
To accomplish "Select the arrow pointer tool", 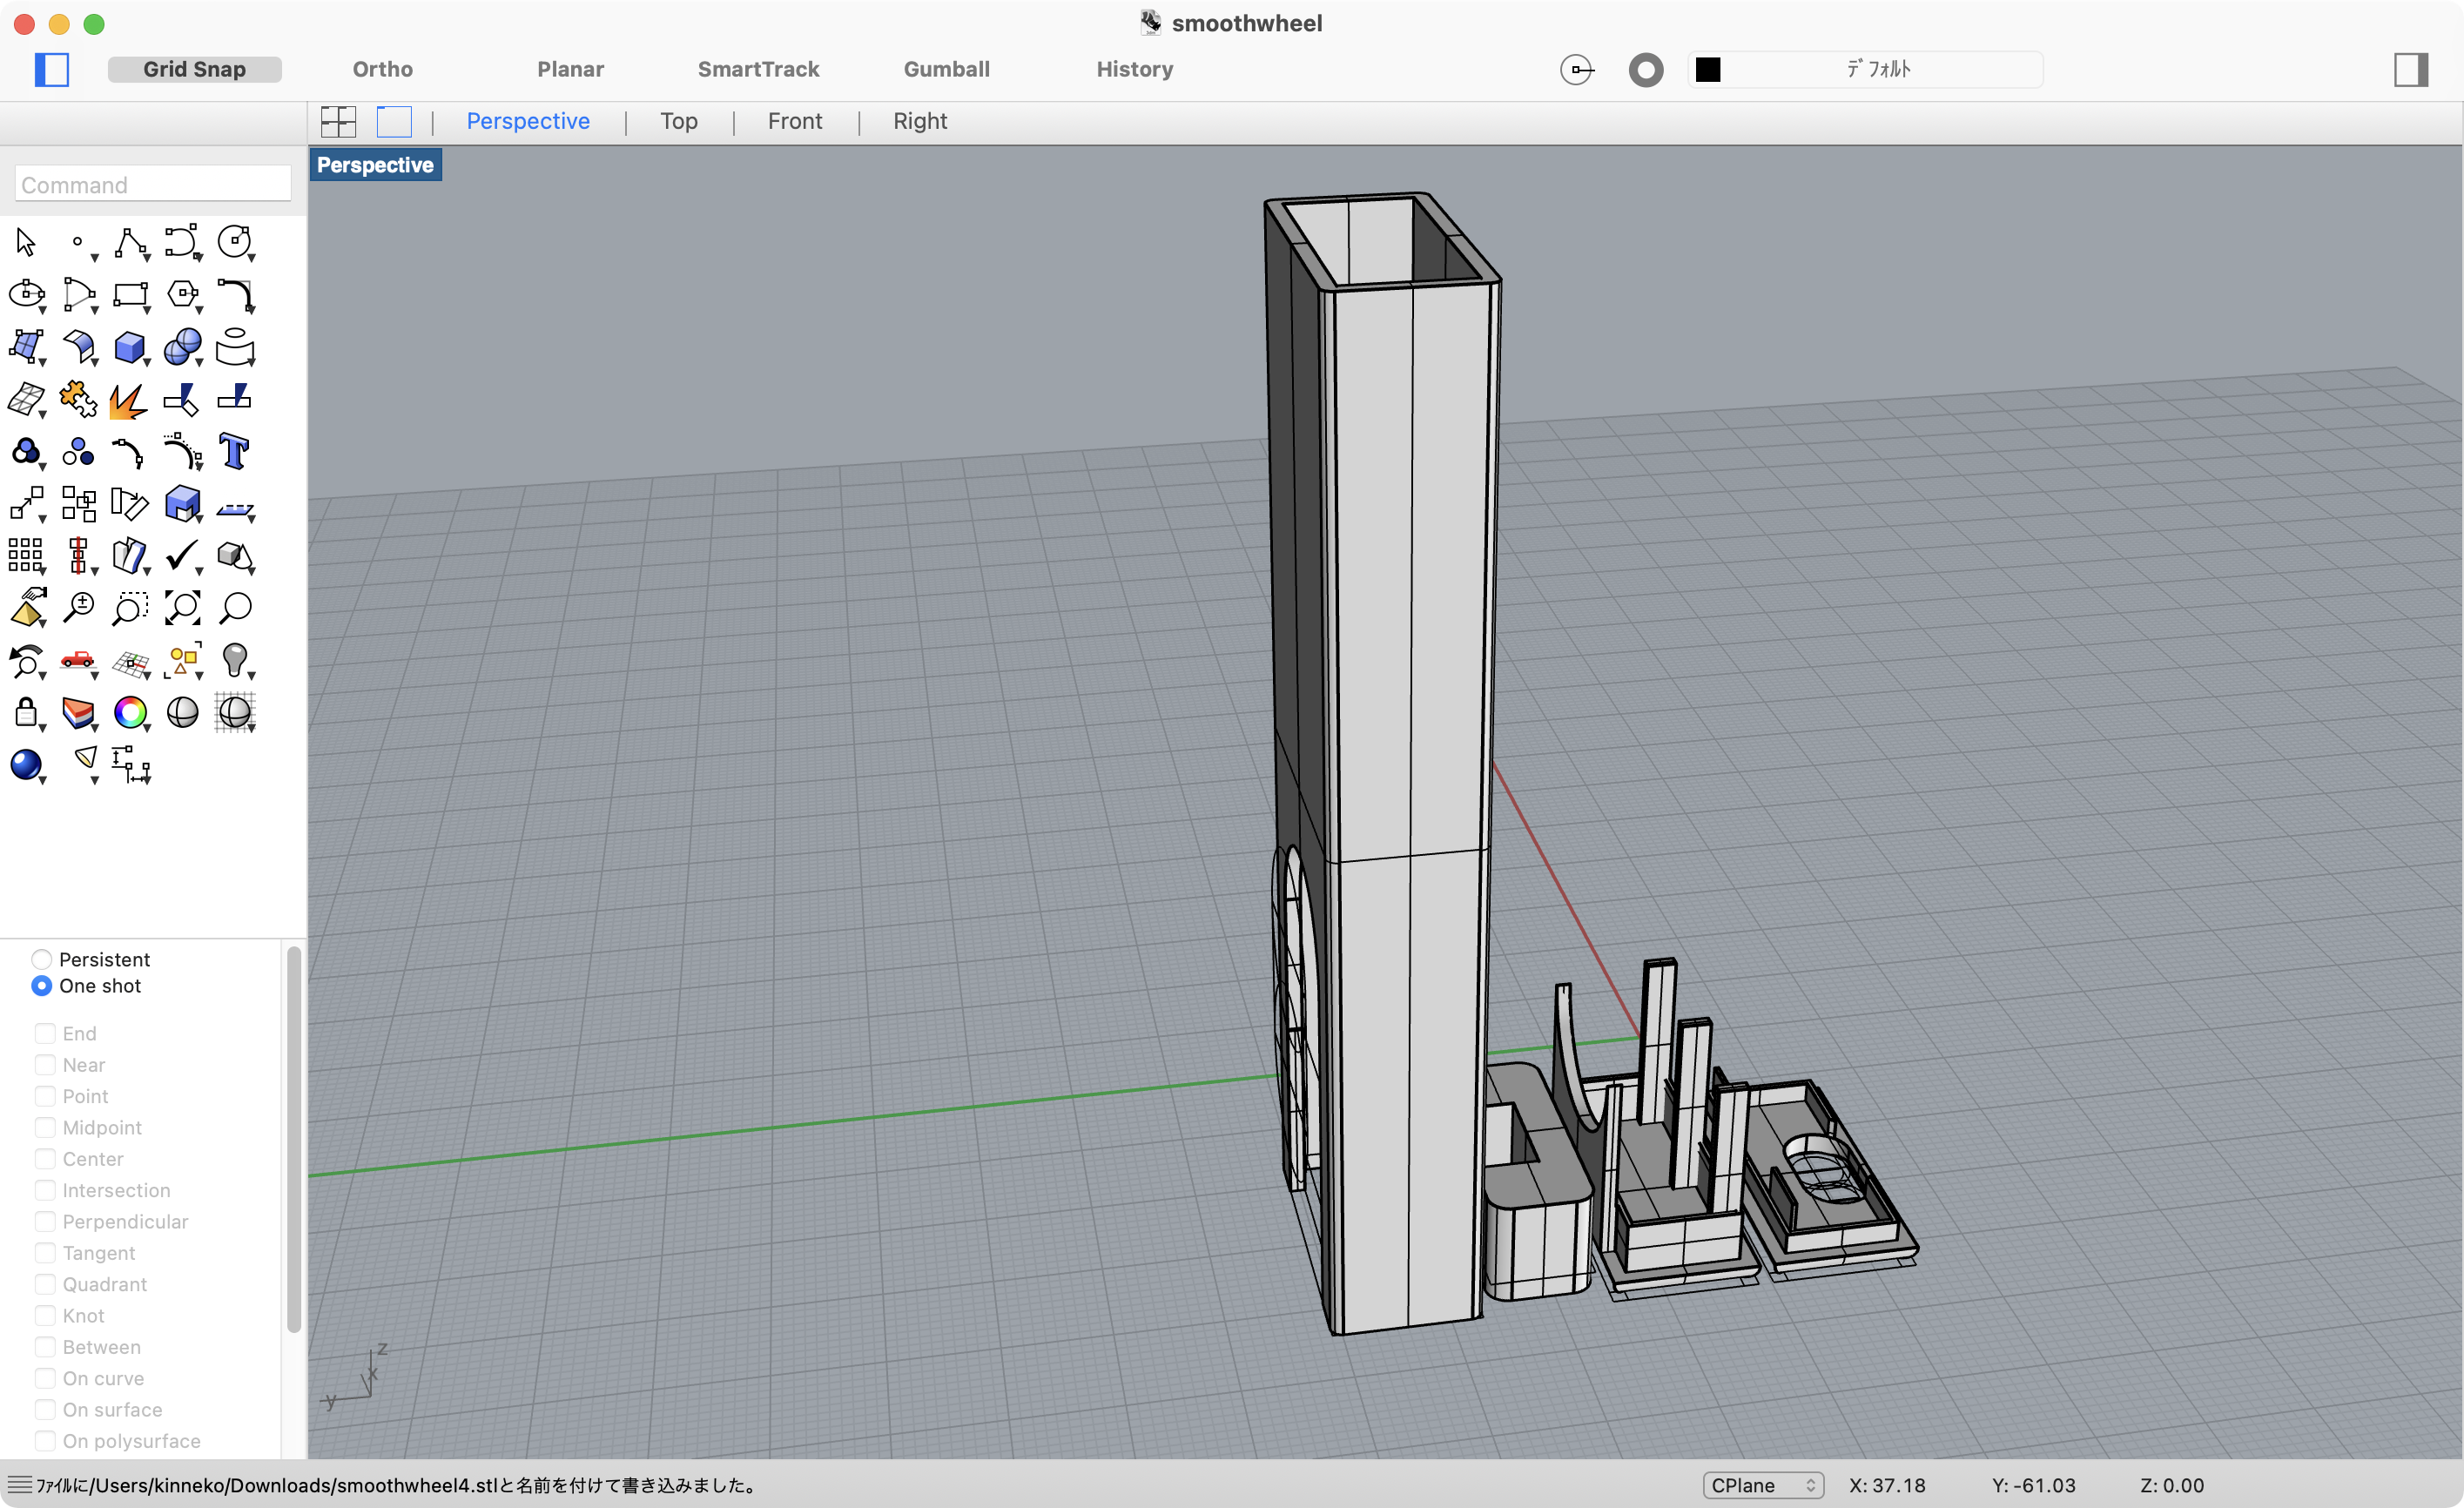I will [x=26, y=242].
